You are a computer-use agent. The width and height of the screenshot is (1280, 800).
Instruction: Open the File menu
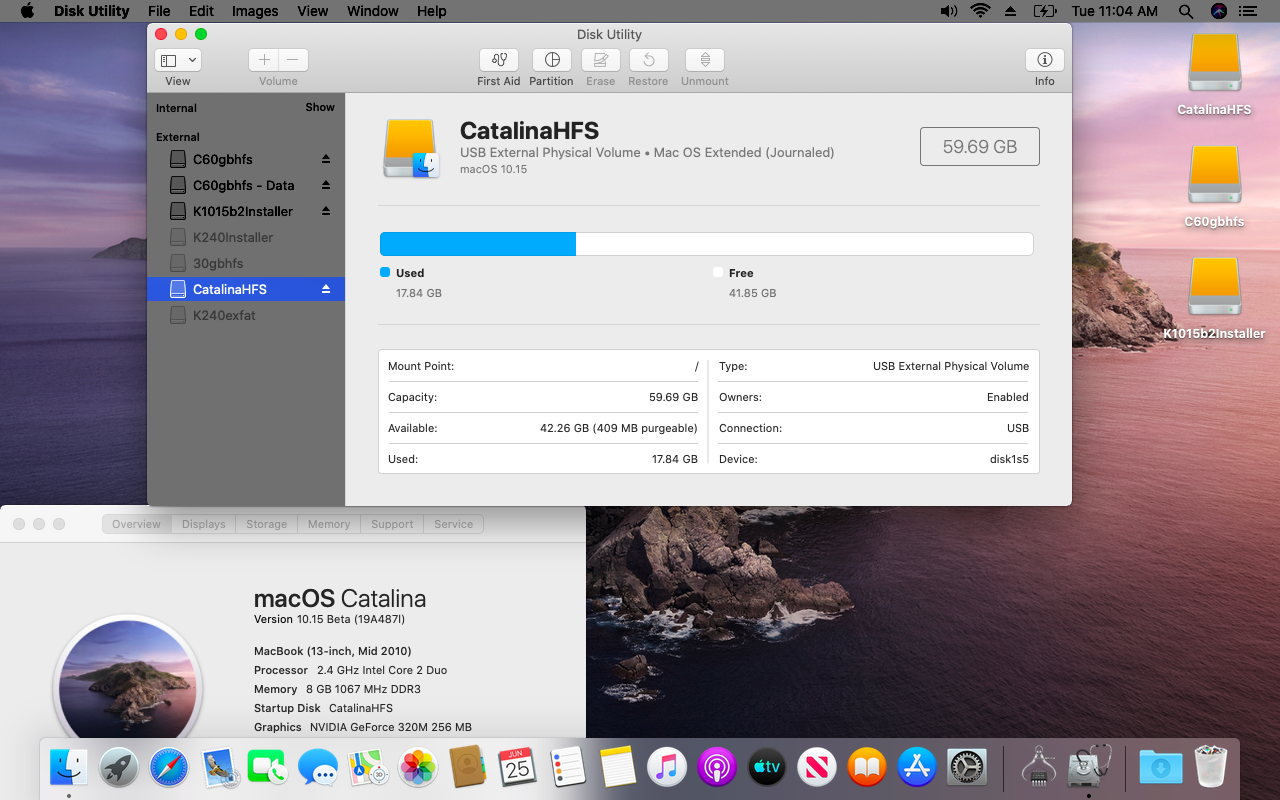pyautogui.click(x=159, y=11)
